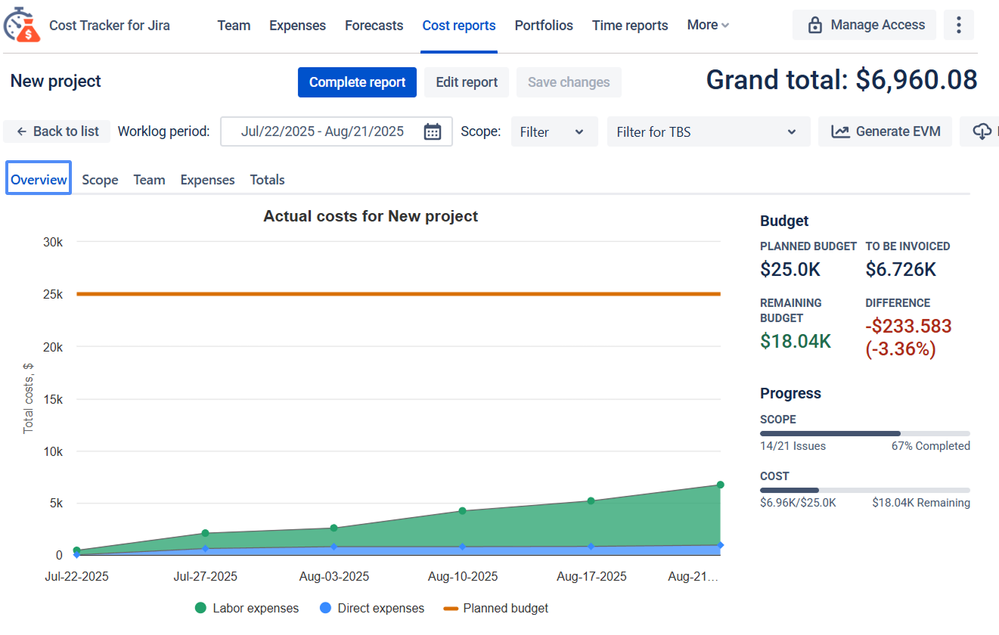Click the last data point on Labor expenses
The image size is (999, 635).
coord(720,485)
